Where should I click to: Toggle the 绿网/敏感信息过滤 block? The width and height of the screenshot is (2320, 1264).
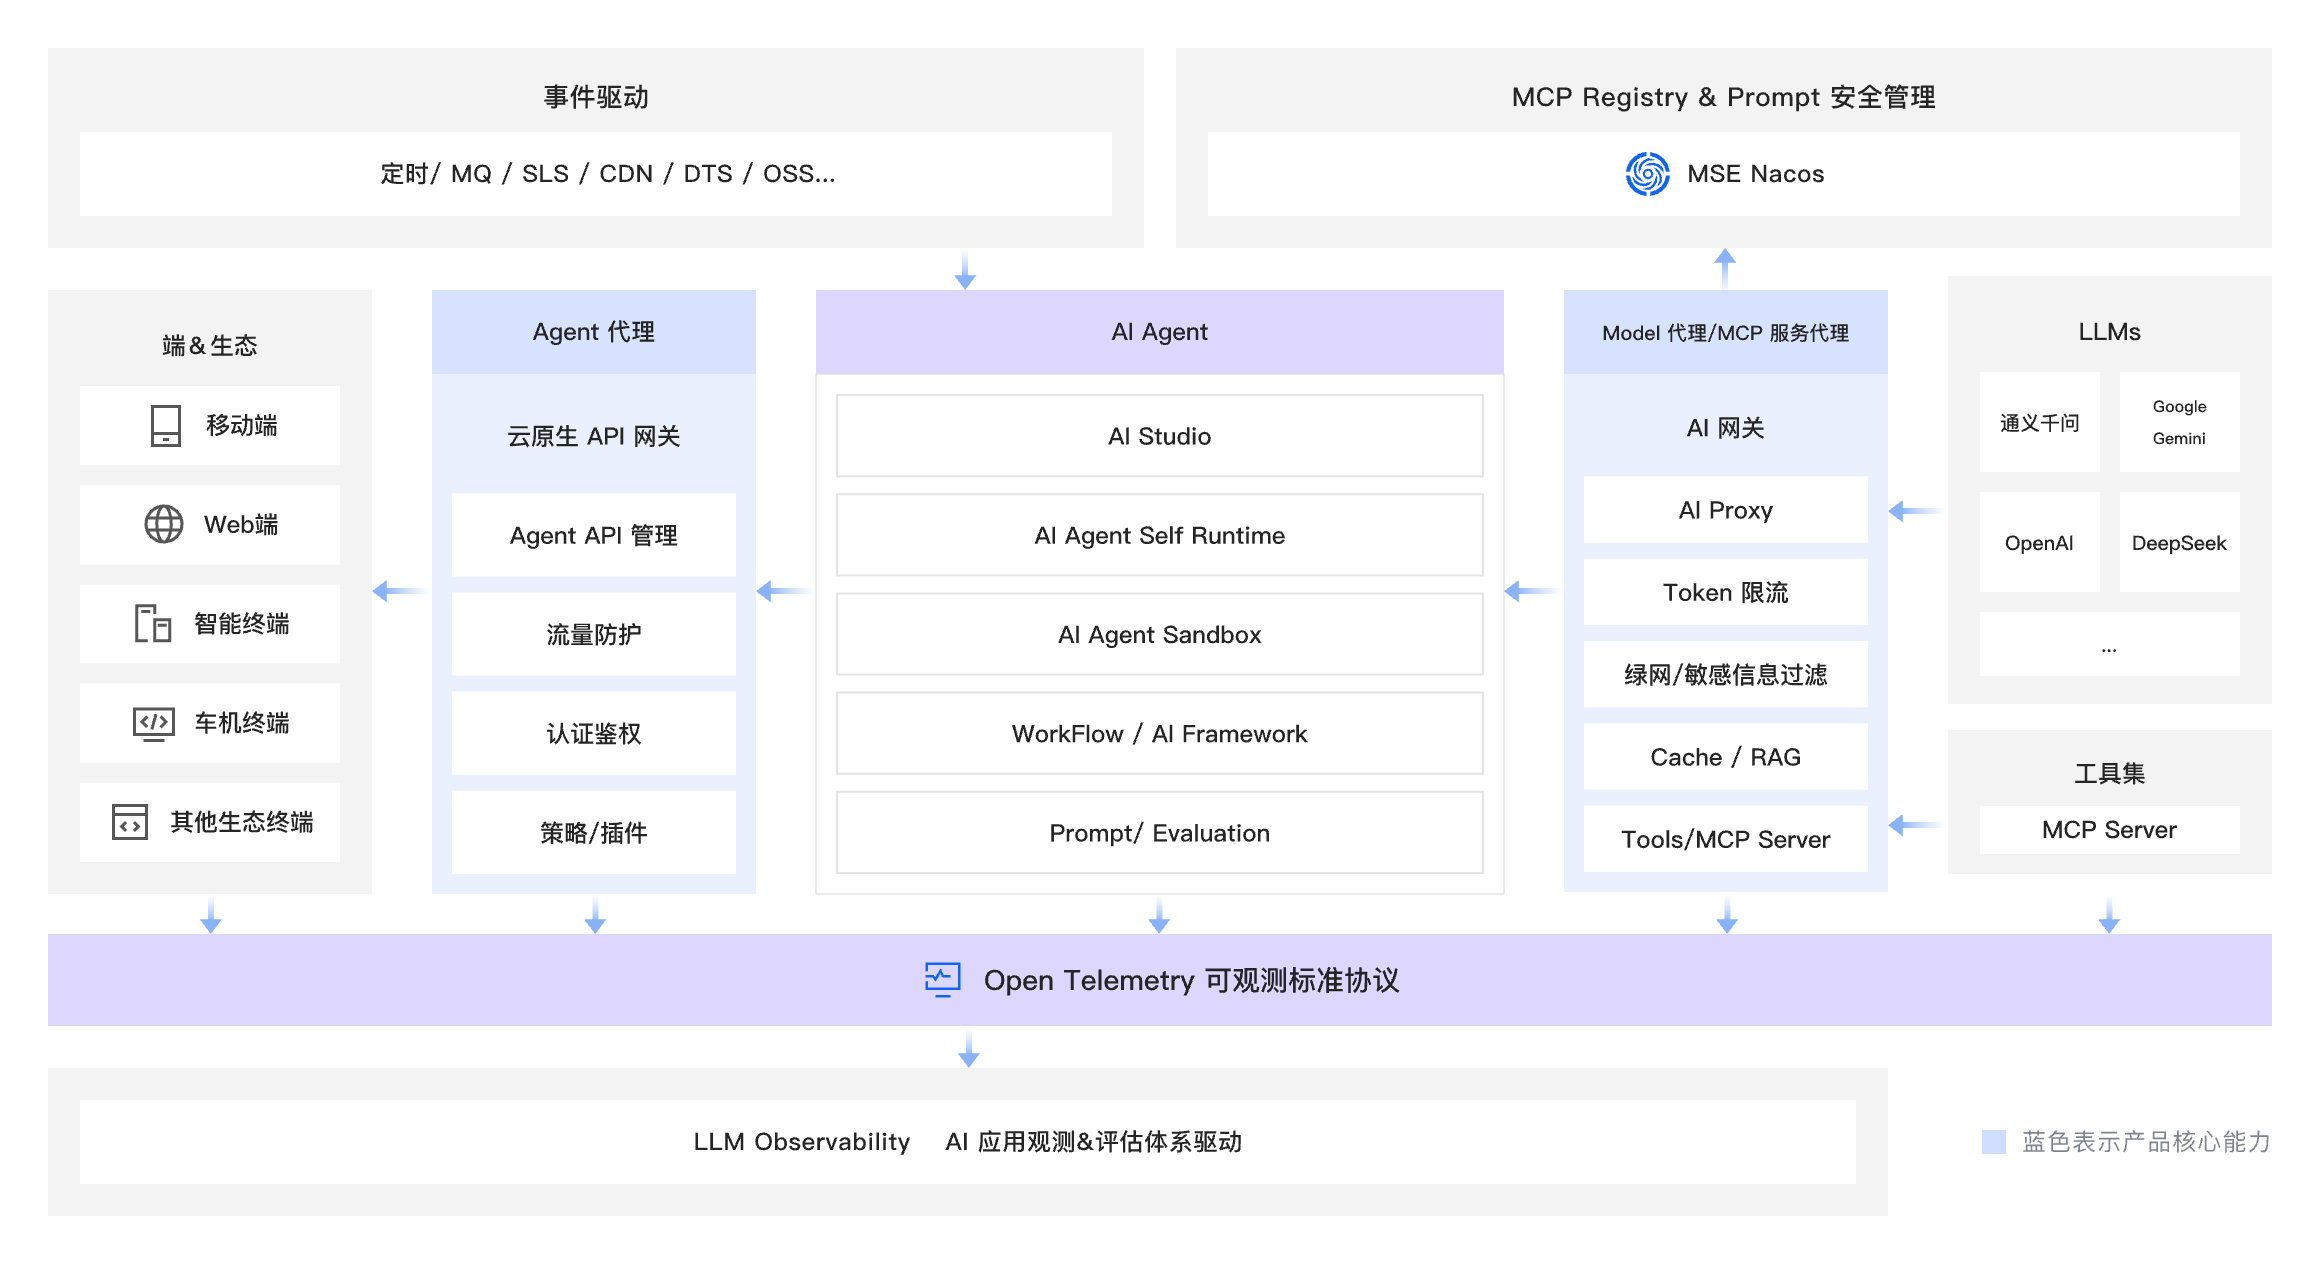(1724, 674)
